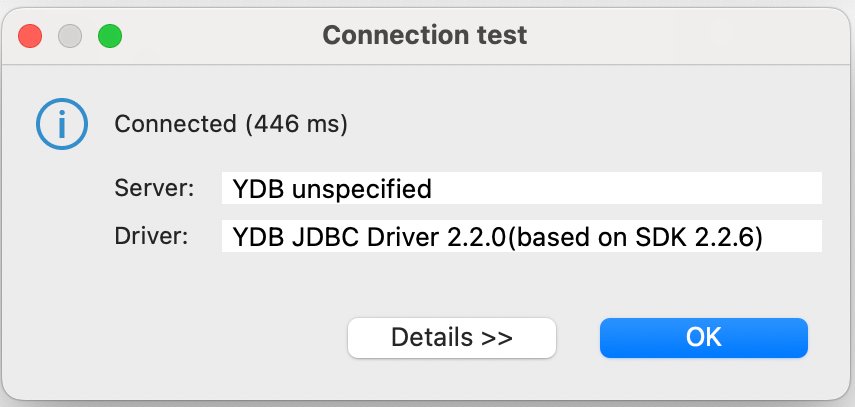Click the "(446 ms)" timing text
This screenshot has height=407, width=855.
[x=296, y=125]
